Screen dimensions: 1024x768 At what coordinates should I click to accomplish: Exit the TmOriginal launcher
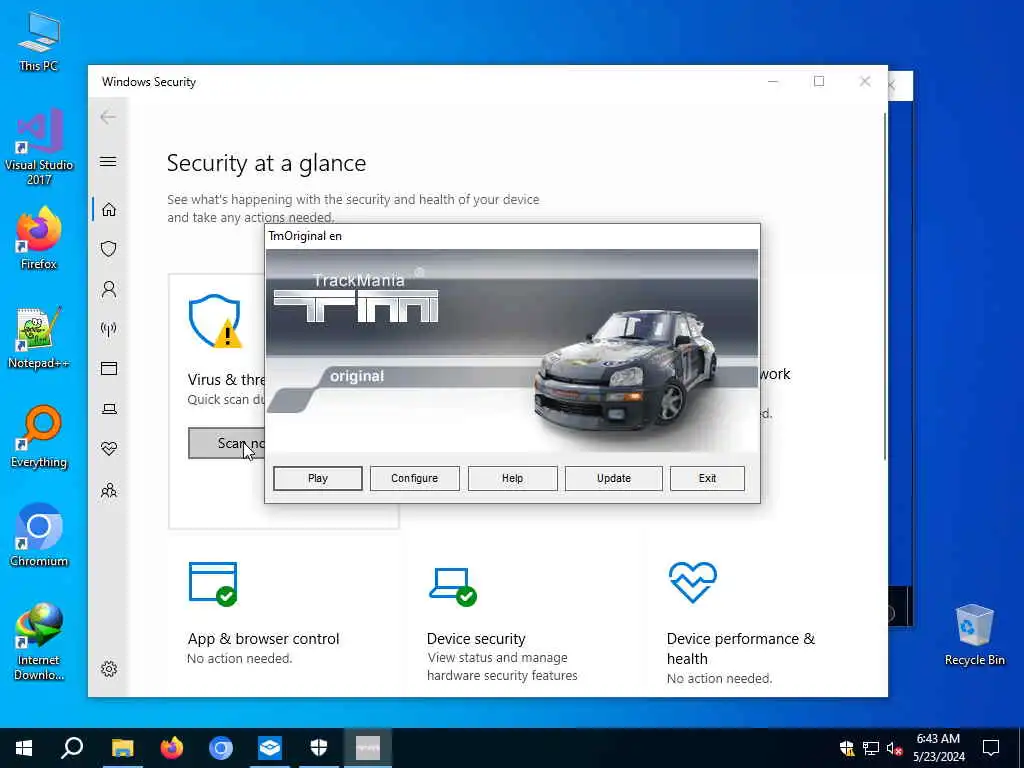point(707,478)
